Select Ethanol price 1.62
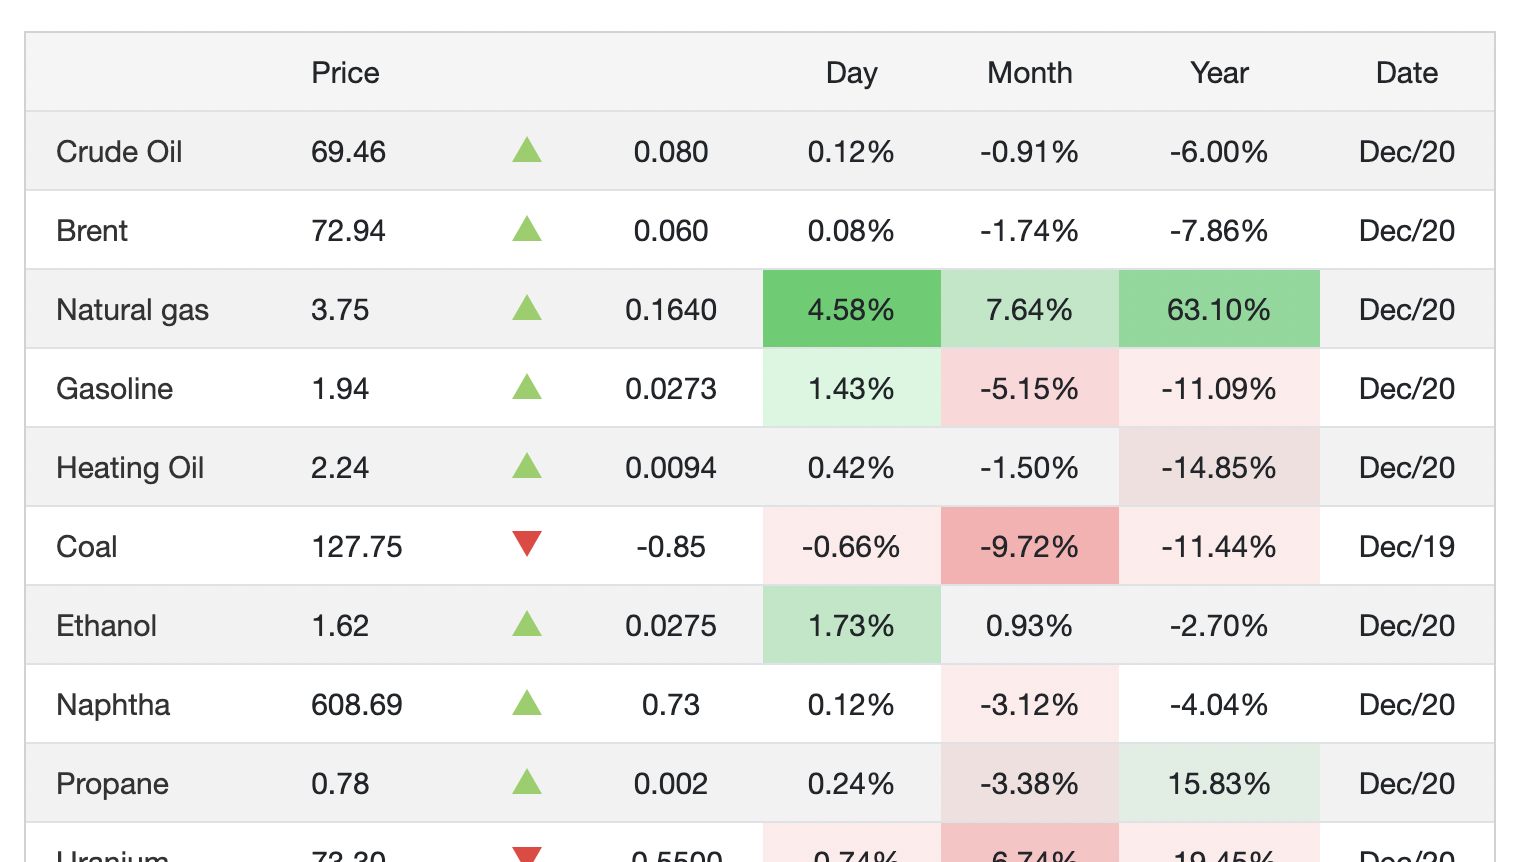1524x862 pixels. click(x=340, y=626)
